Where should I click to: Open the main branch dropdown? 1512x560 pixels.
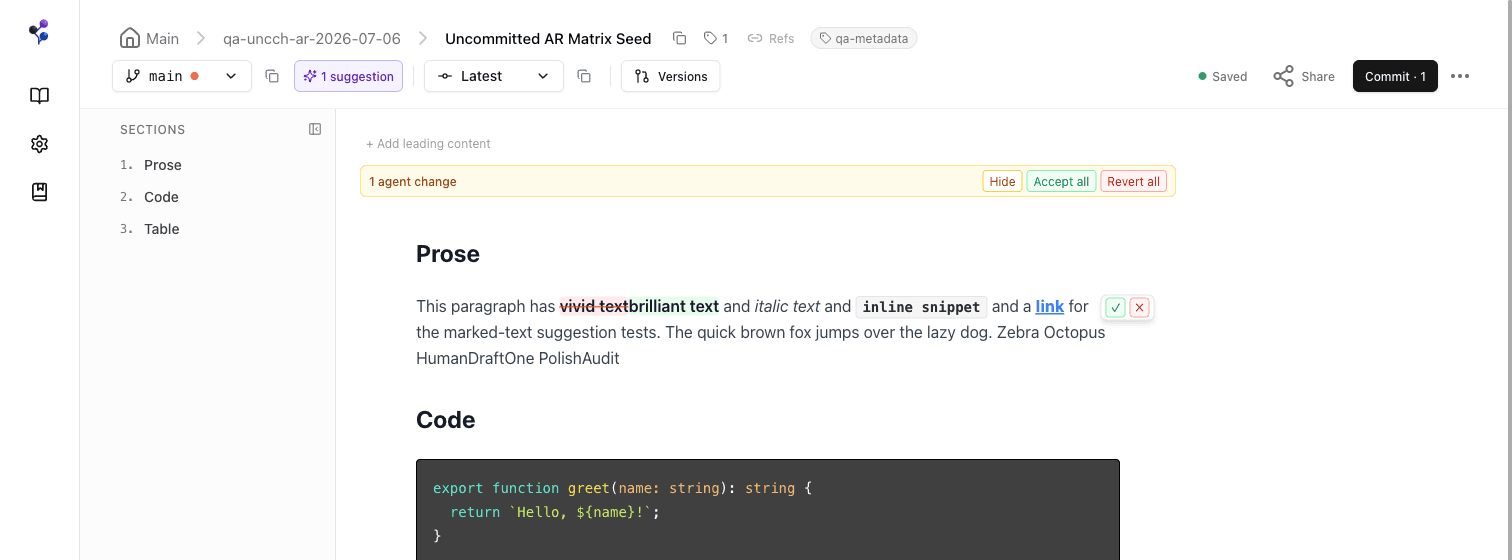(182, 76)
